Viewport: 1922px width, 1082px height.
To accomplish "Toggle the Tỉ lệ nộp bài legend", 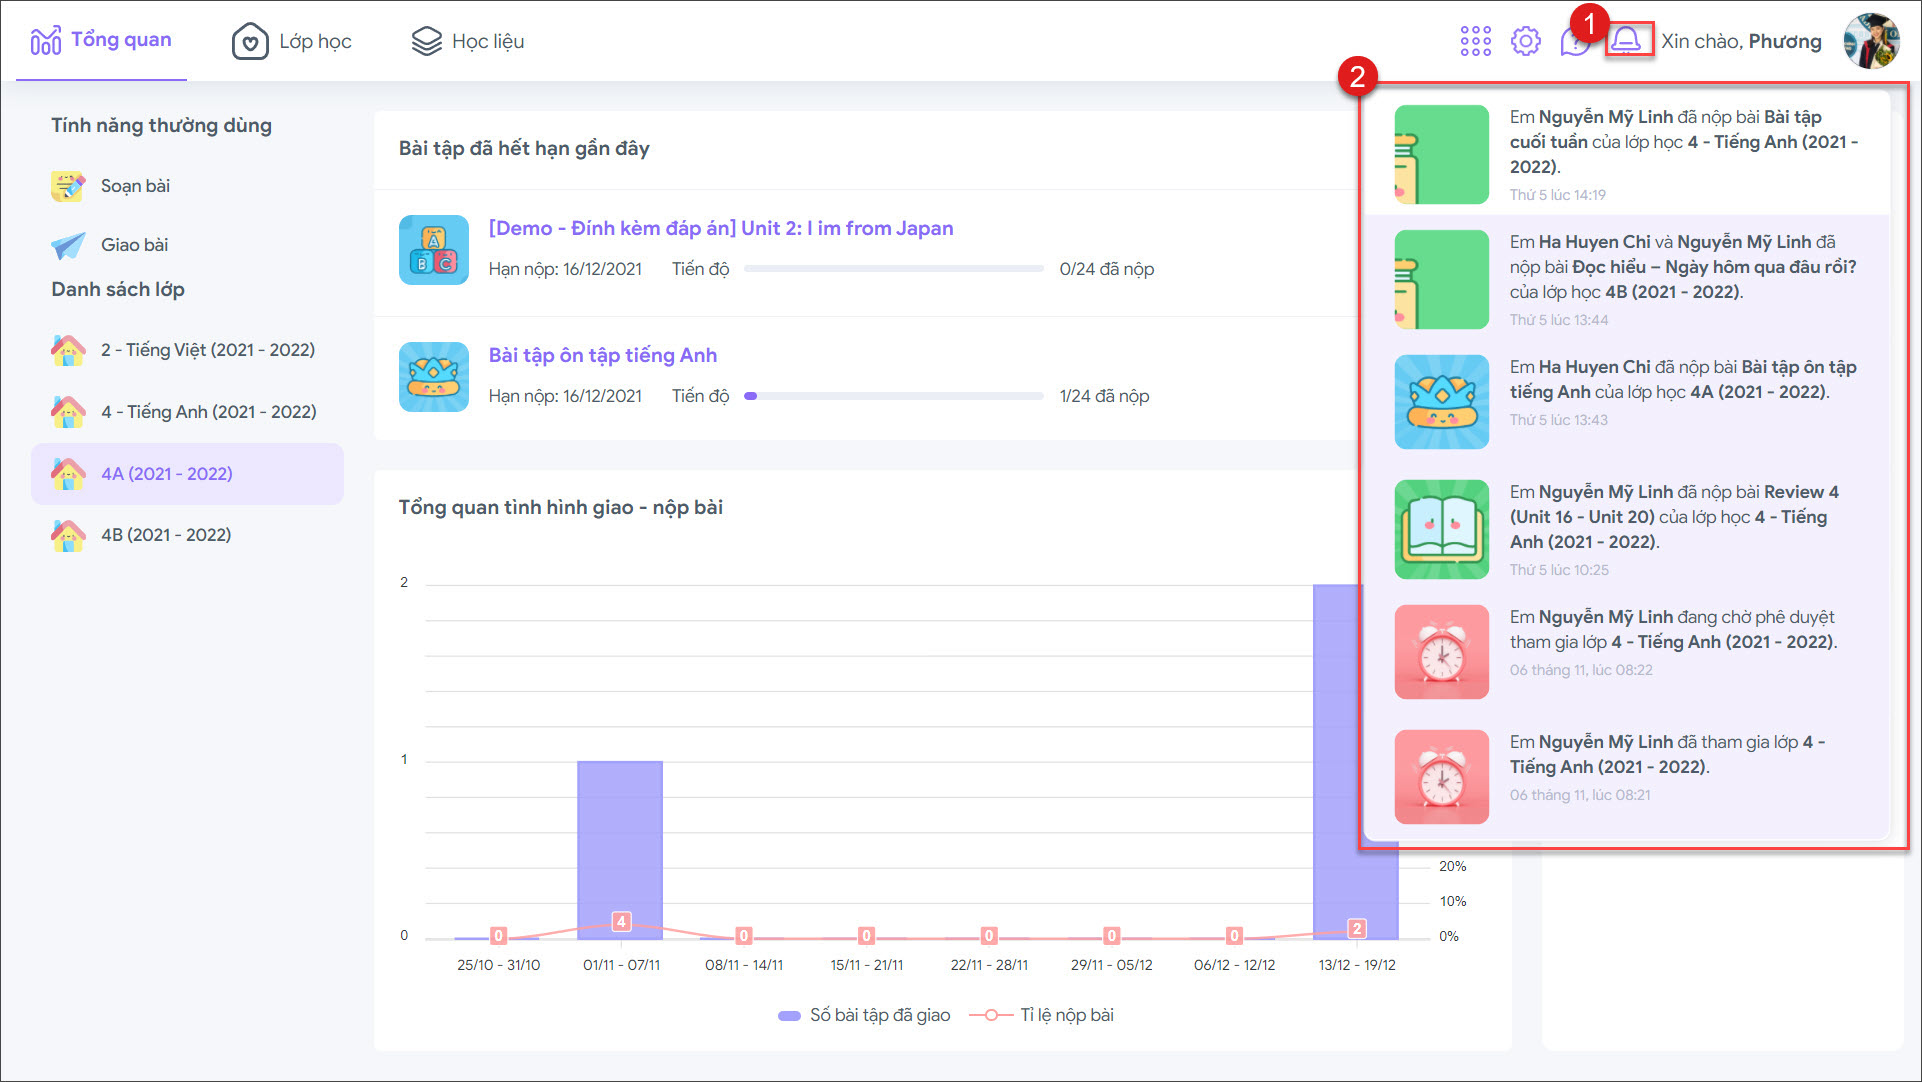I will tap(1043, 1015).
